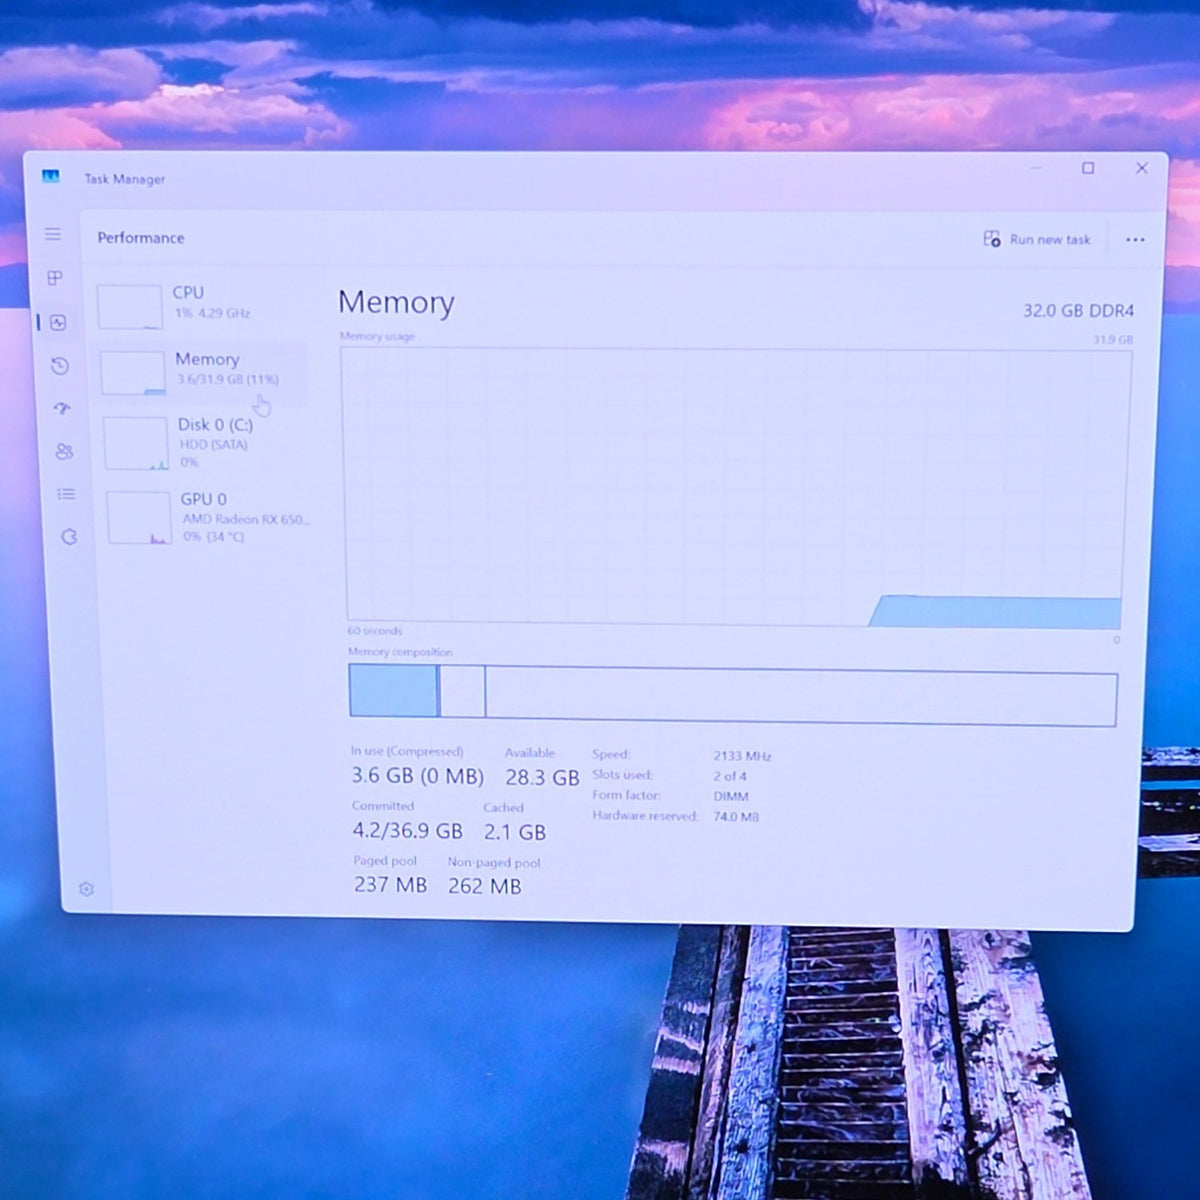The height and width of the screenshot is (1200, 1200).
Task: Click the "Performance" page title
Action: pyautogui.click(x=141, y=238)
